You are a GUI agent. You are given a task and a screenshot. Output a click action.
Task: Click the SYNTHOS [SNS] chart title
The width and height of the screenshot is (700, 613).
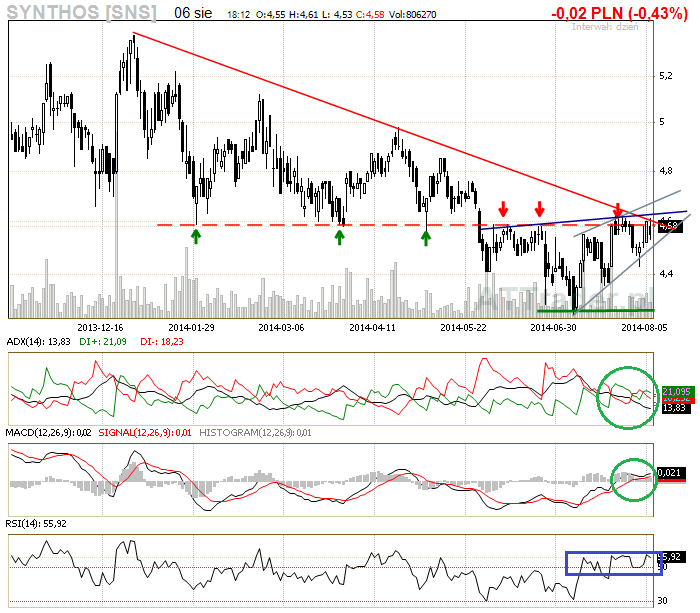[x=82, y=12]
